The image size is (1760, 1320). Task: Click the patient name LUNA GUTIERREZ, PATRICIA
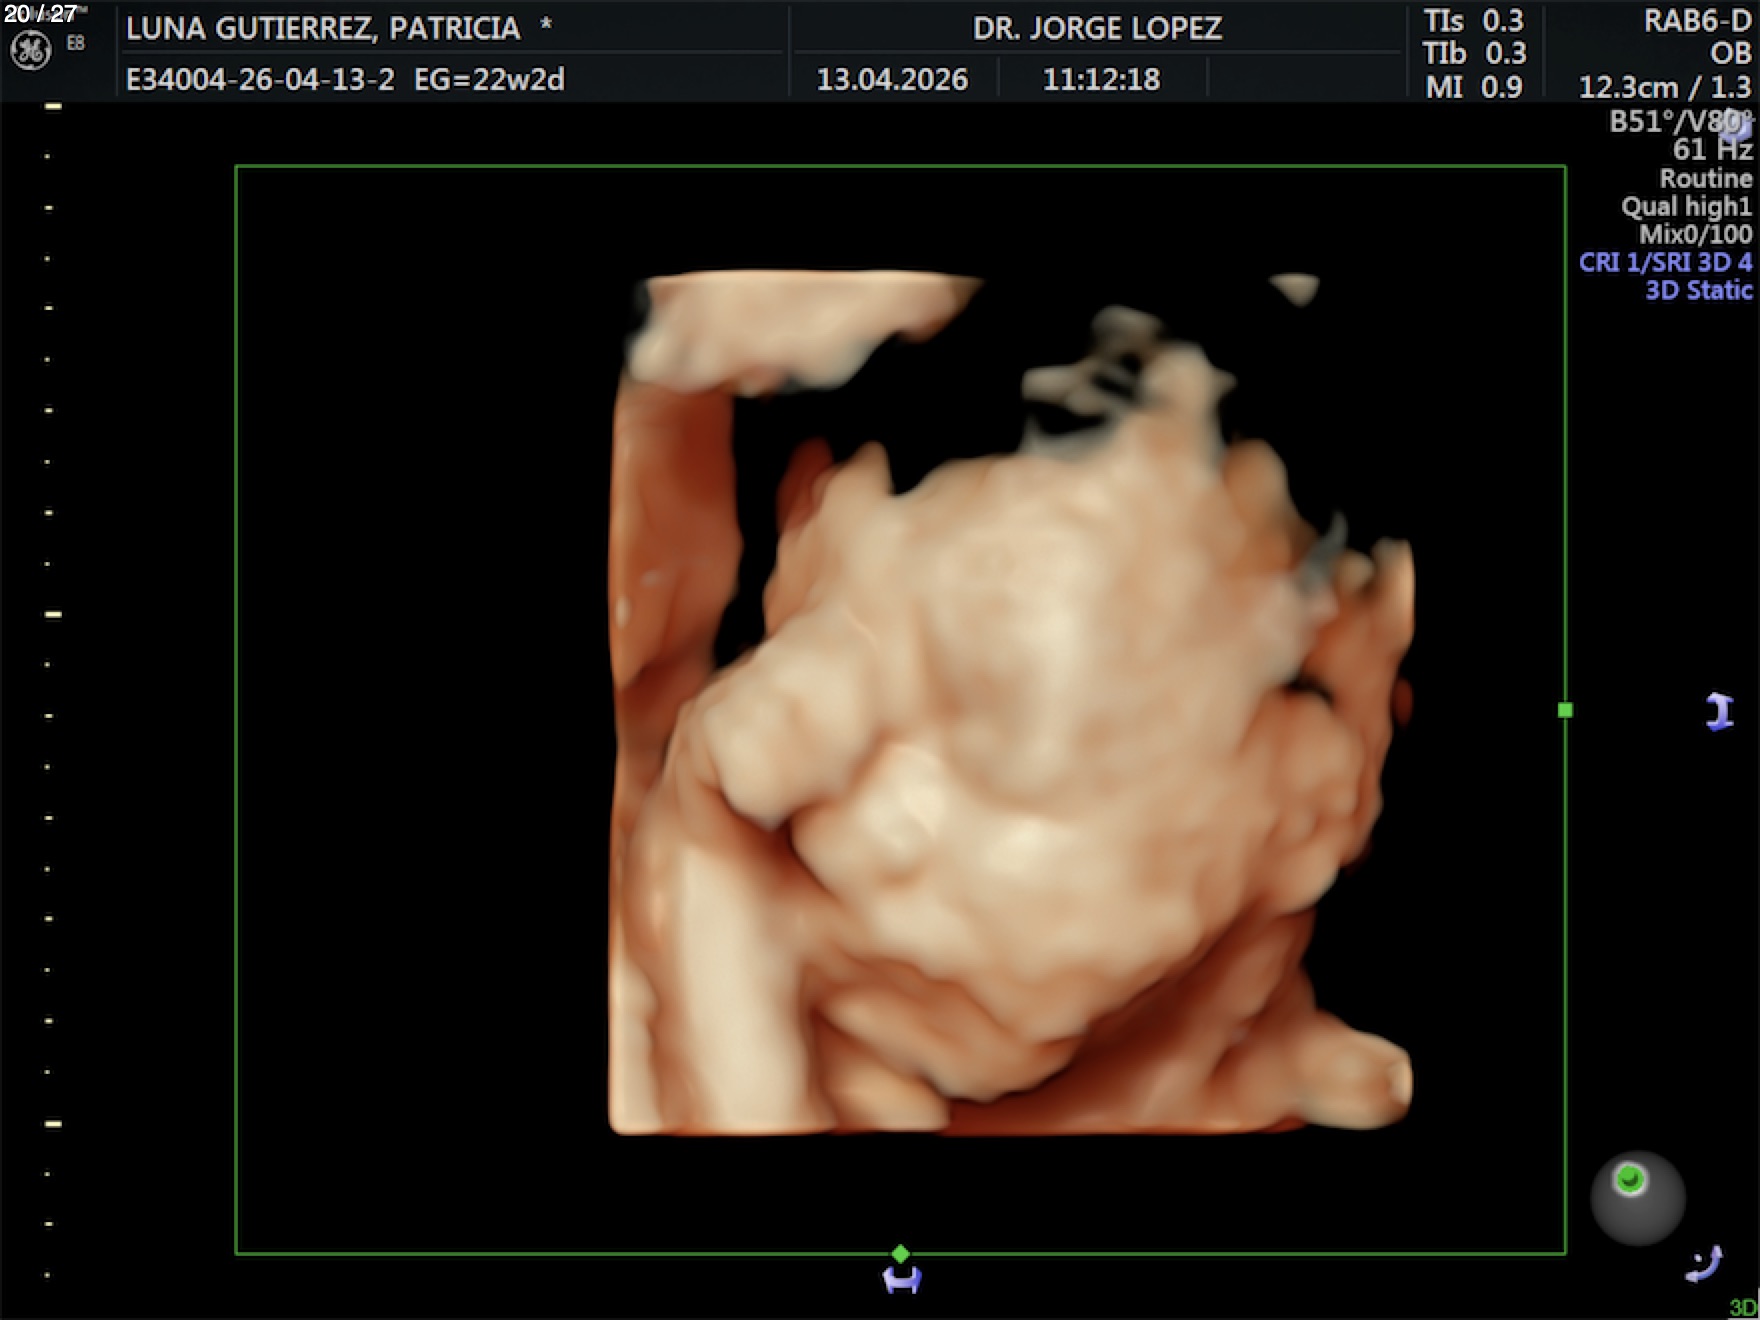pyautogui.click(x=323, y=29)
